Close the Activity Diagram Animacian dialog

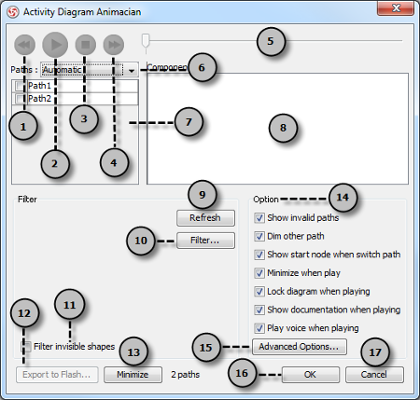tap(396, 8)
